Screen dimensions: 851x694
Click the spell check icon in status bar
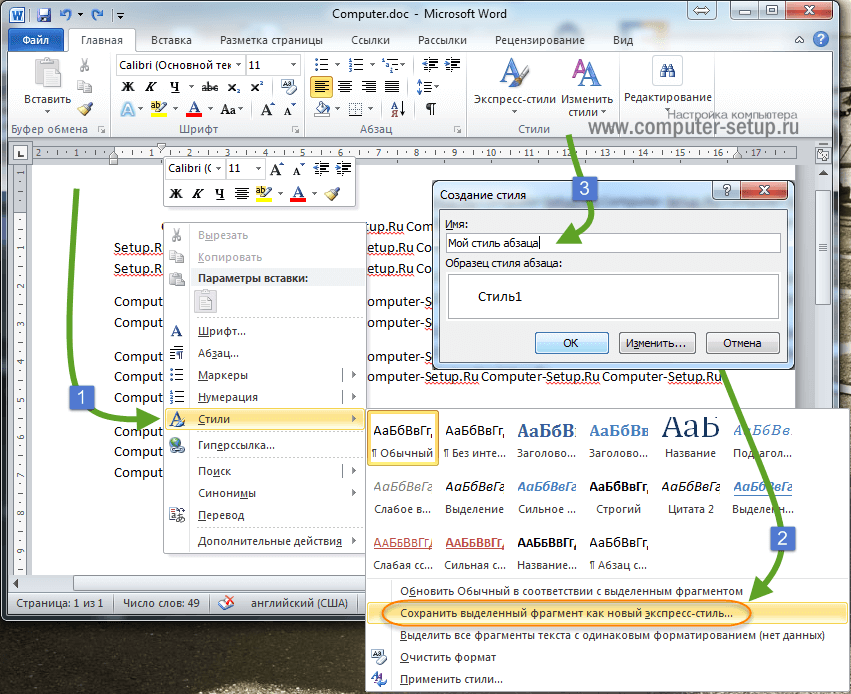coord(226,603)
